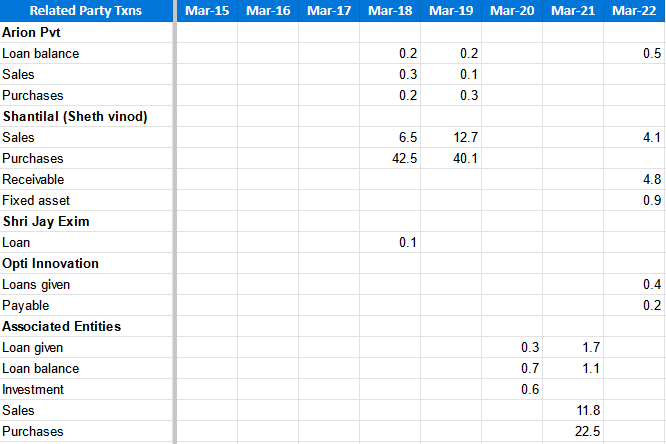Select the Shantilal (Sheth vinod) heading cell

[75, 116]
